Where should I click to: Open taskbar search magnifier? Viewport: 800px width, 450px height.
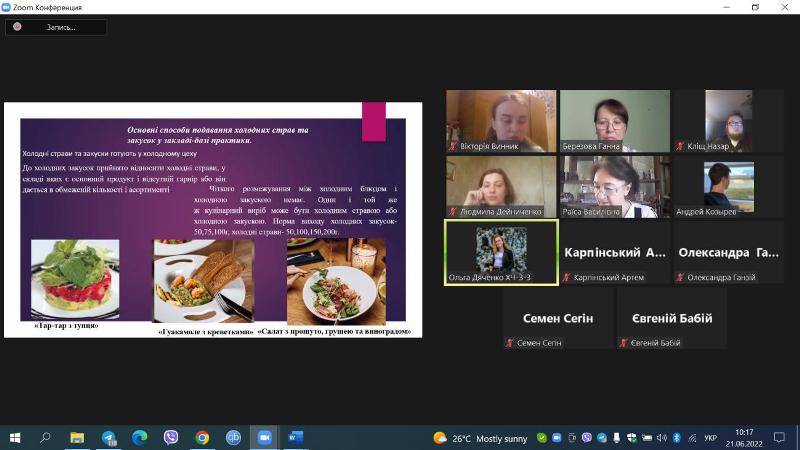(x=45, y=438)
